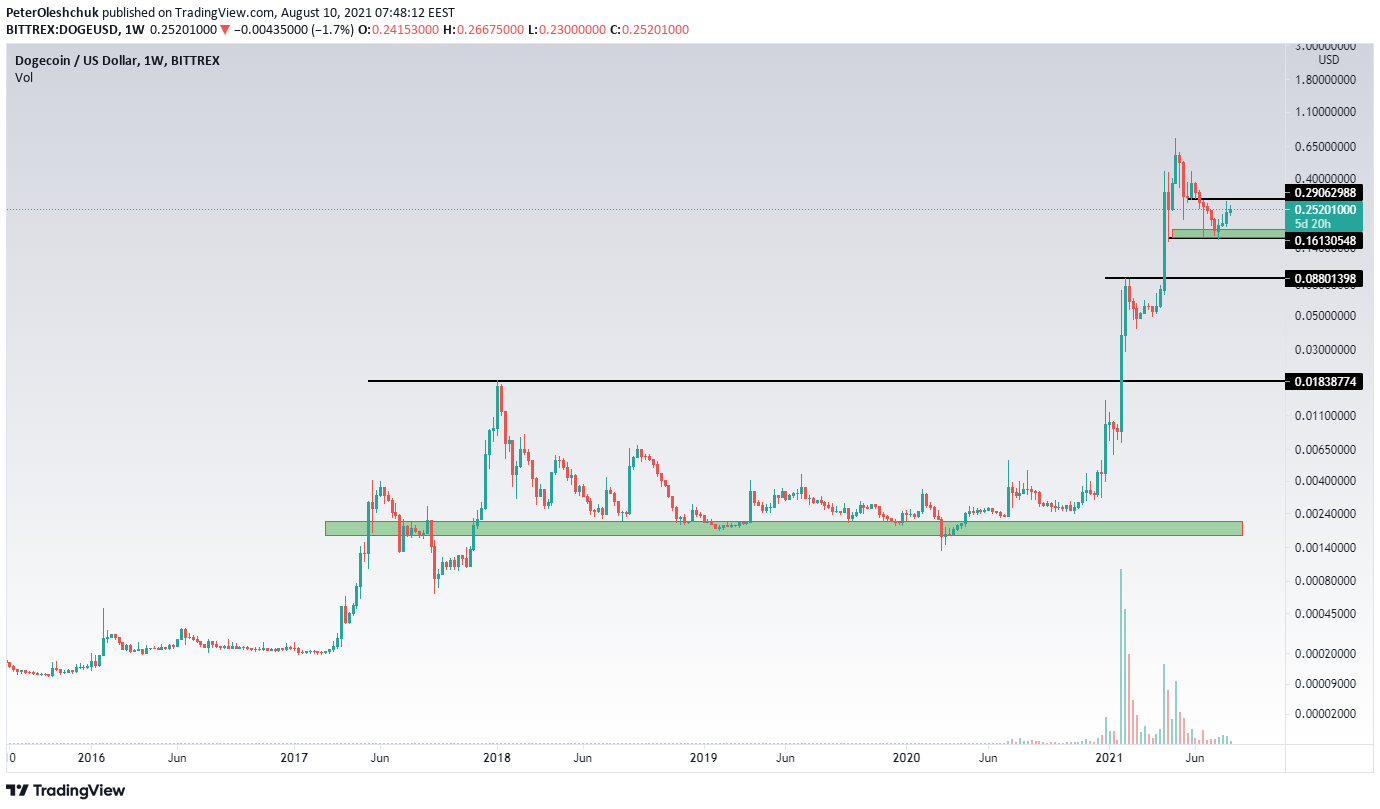This screenshot has height=809, width=1380.
Task: Click the 2021 label on time axis
Action: (1111, 759)
